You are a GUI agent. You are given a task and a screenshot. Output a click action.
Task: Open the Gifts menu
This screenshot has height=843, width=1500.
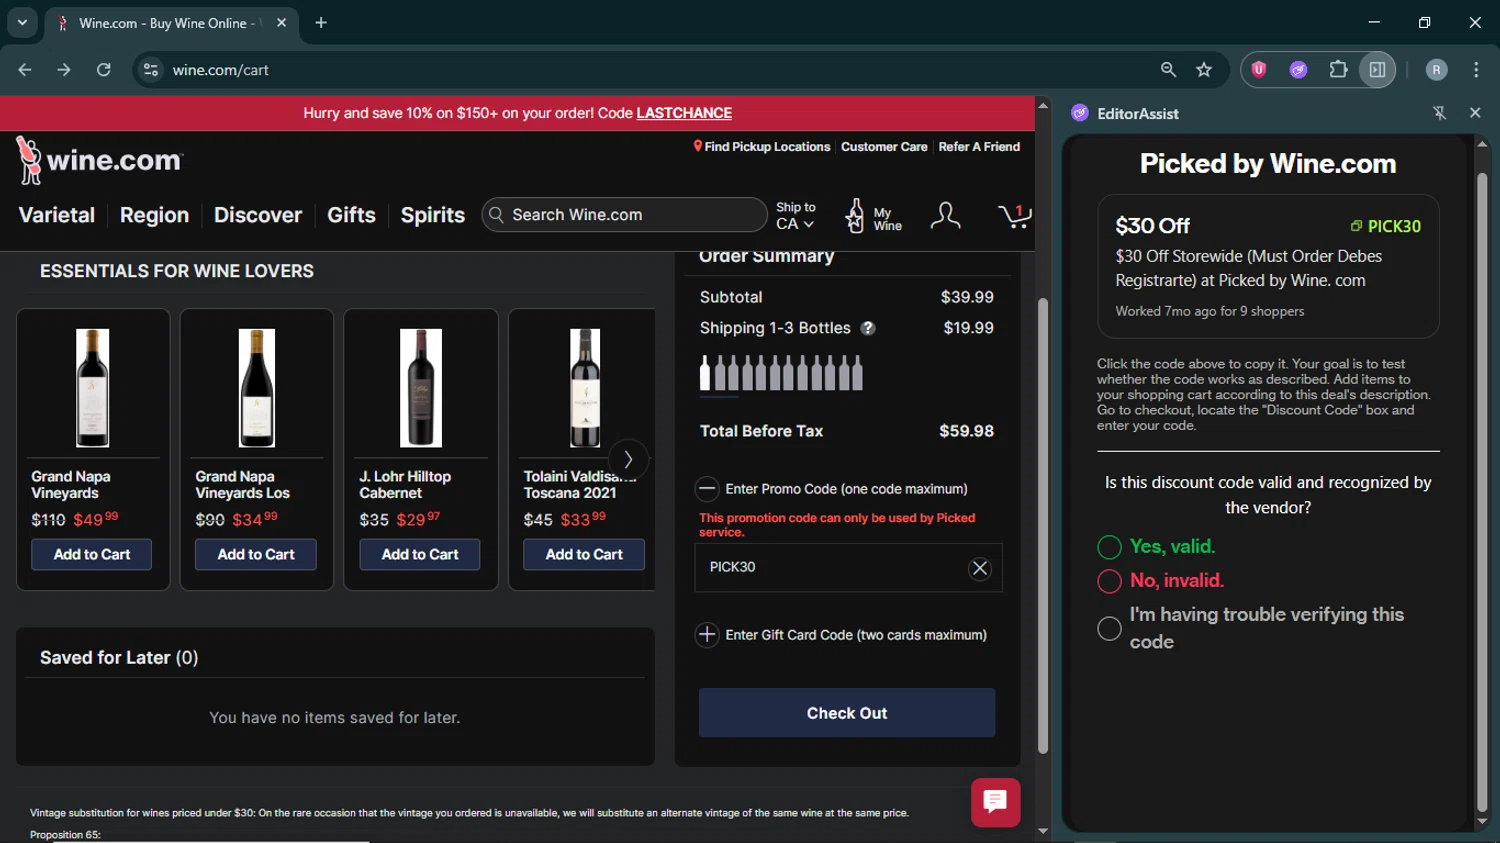pyautogui.click(x=351, y=215)
